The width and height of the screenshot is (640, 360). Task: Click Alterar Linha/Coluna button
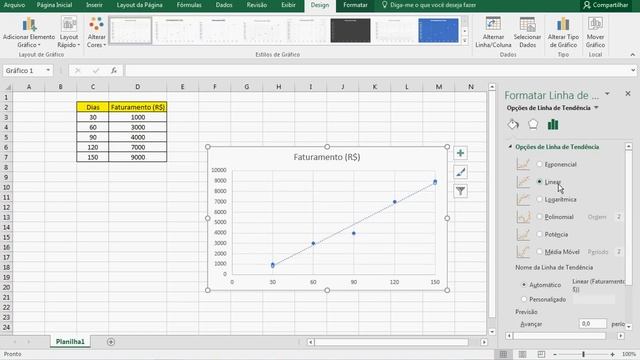[493, 32]
